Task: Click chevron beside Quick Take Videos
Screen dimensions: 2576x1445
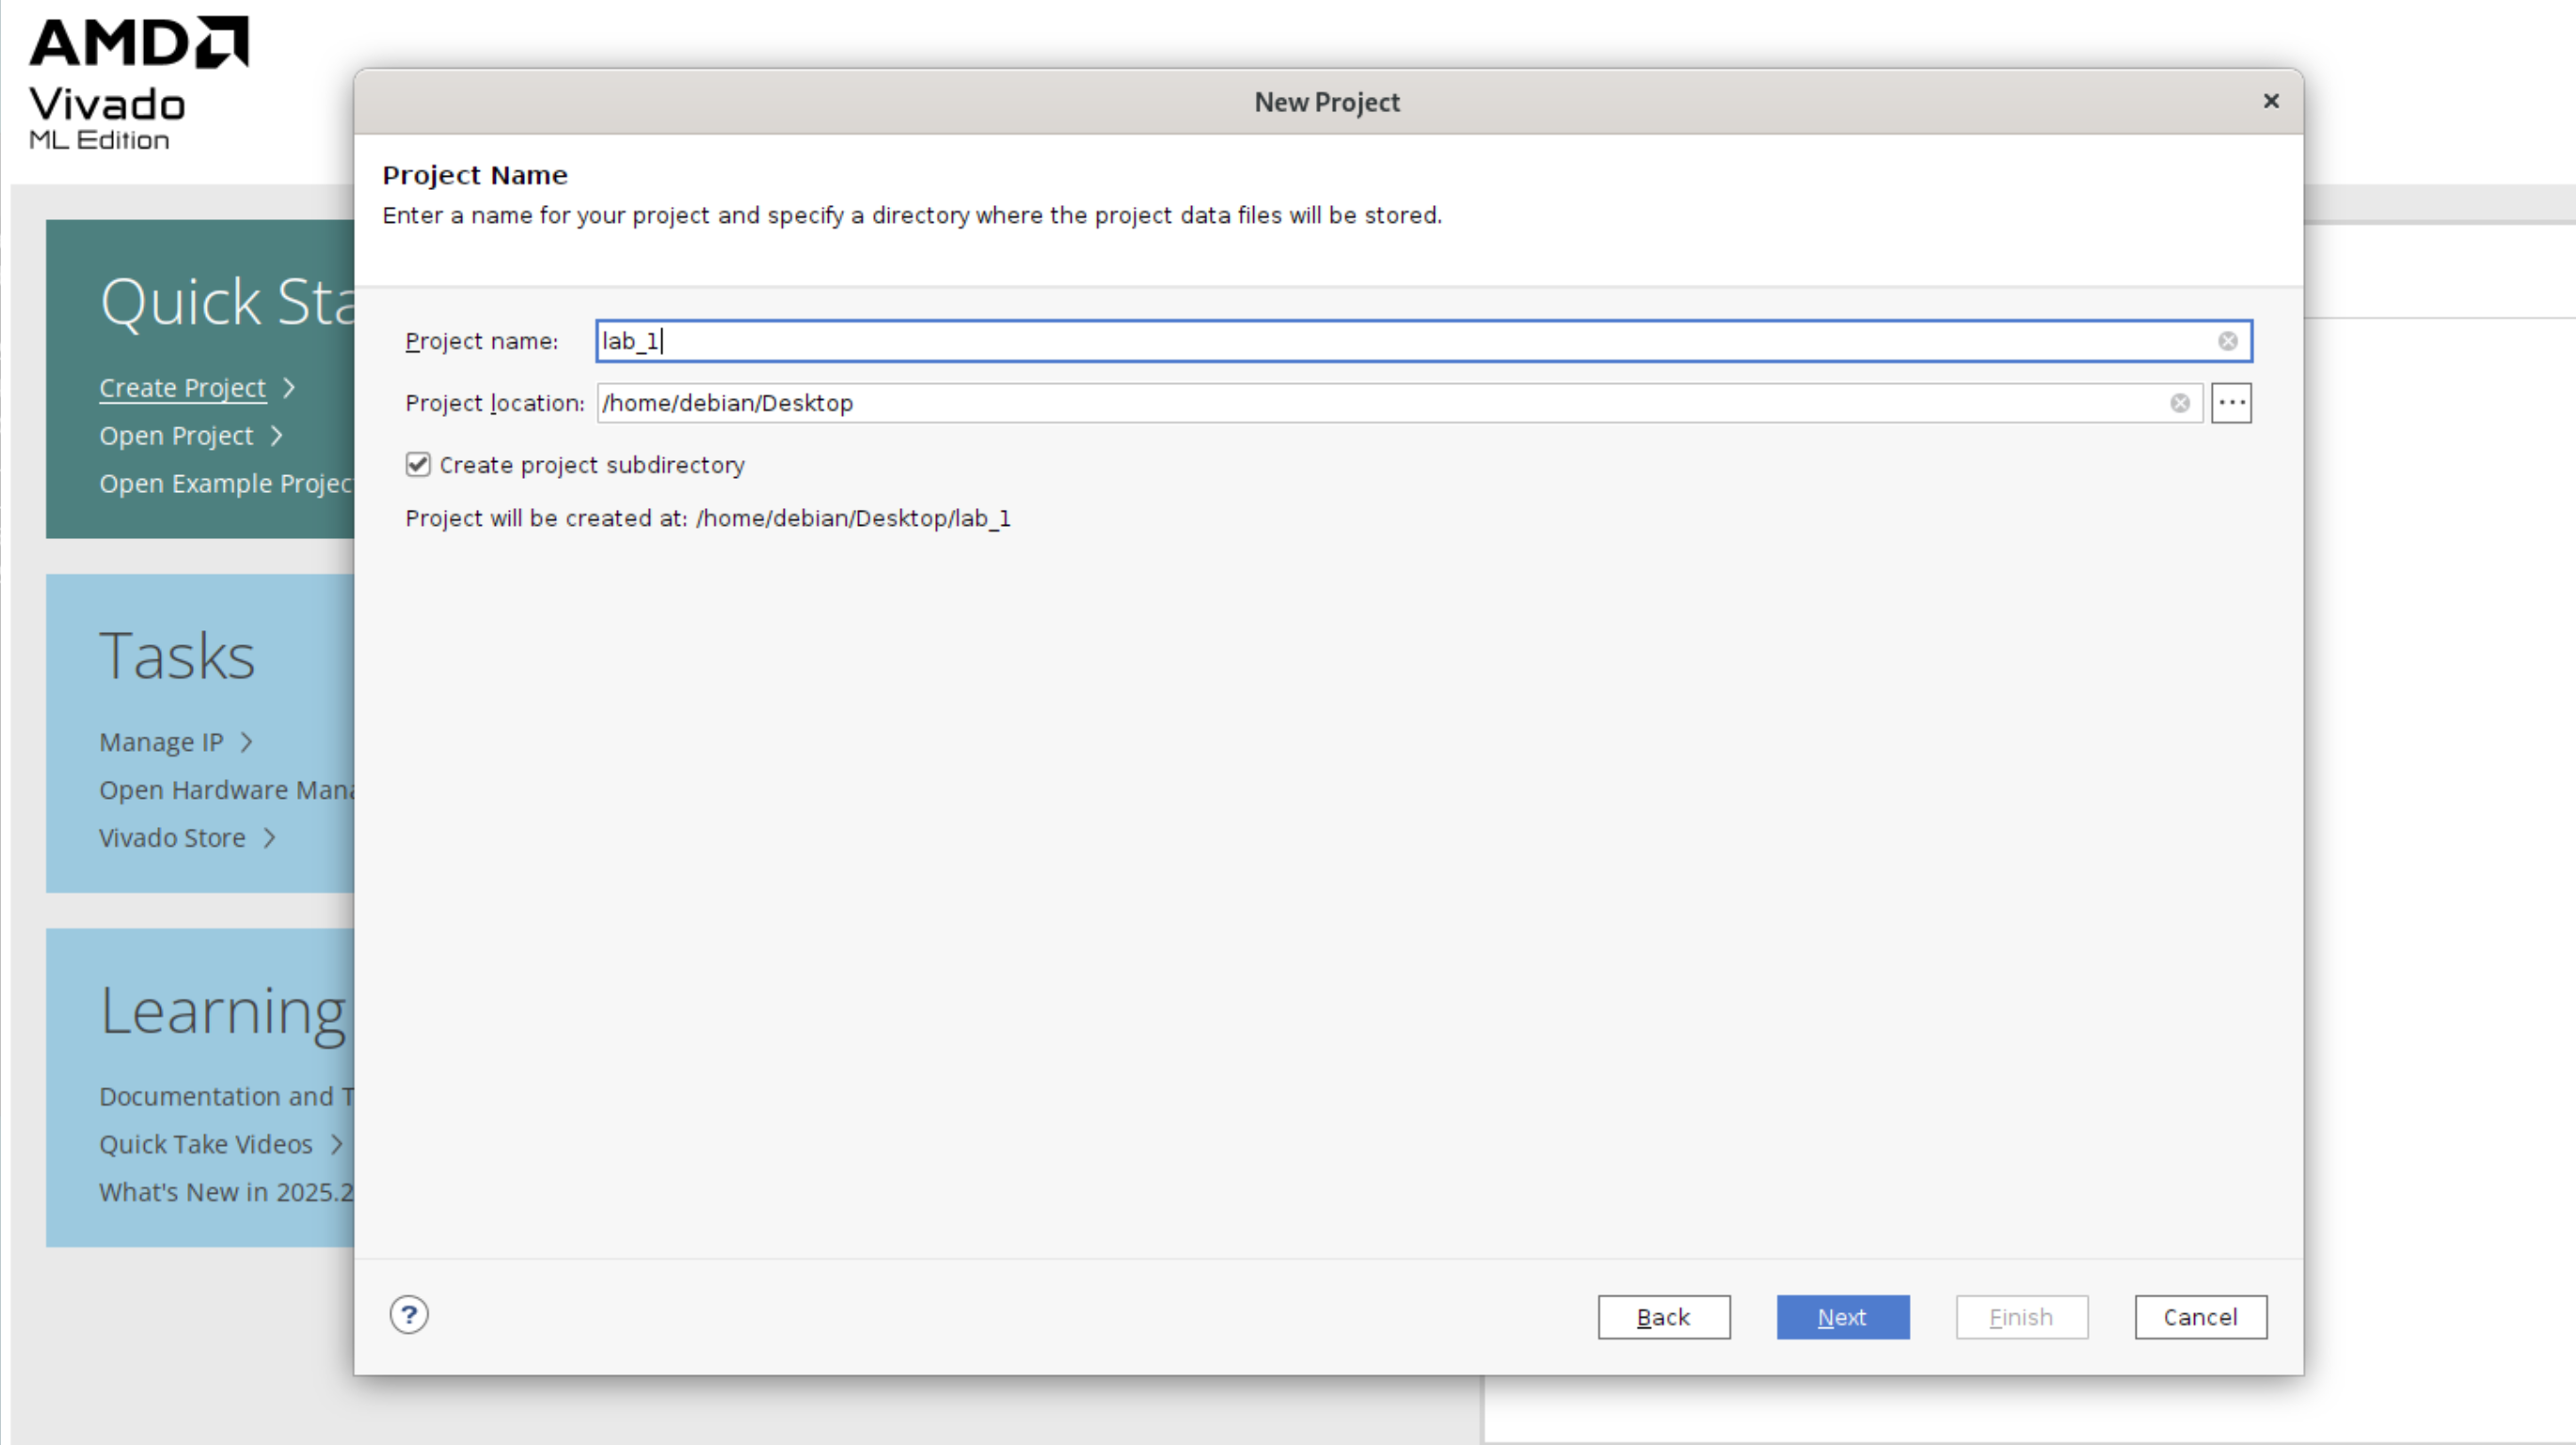Action: click(337, 1144)
